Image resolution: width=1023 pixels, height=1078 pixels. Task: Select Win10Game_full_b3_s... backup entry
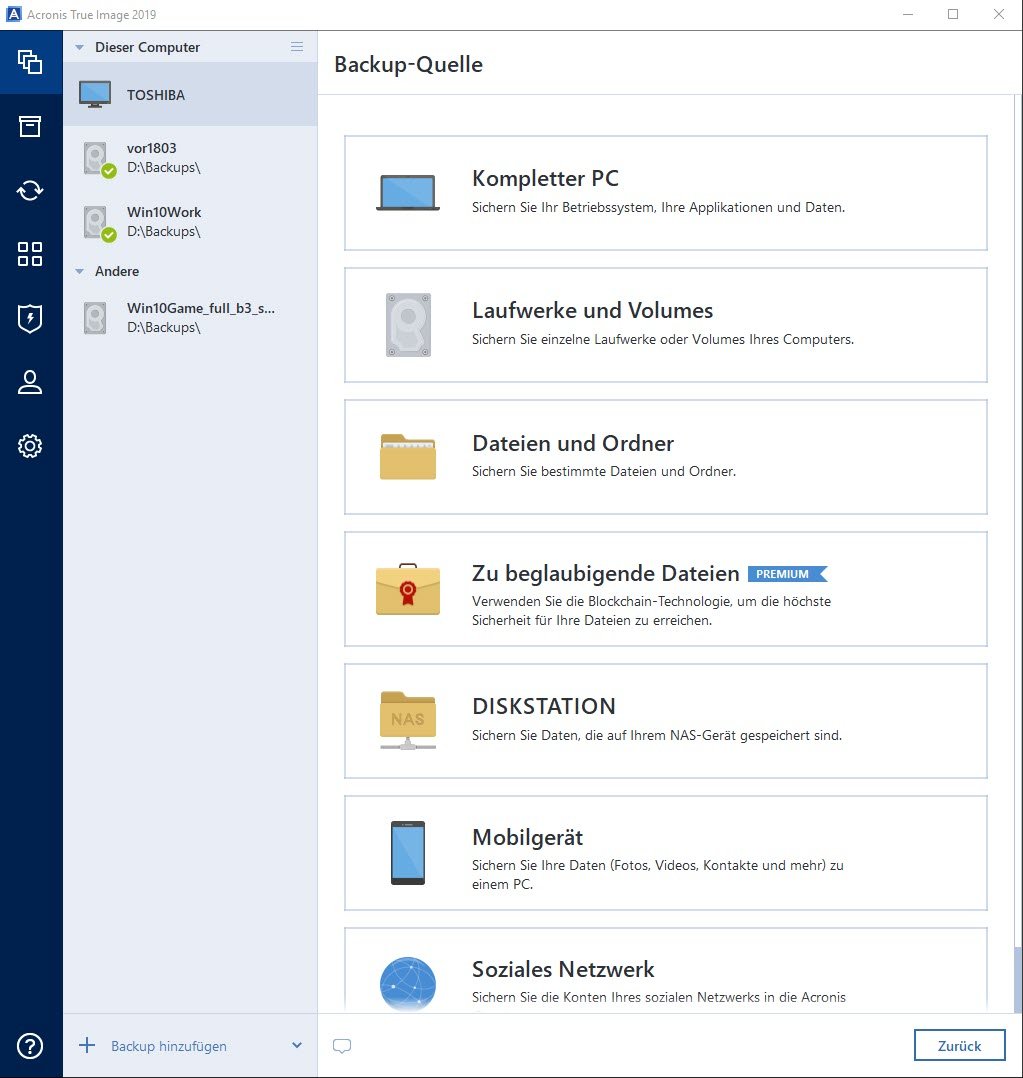(x=190, y=318)
